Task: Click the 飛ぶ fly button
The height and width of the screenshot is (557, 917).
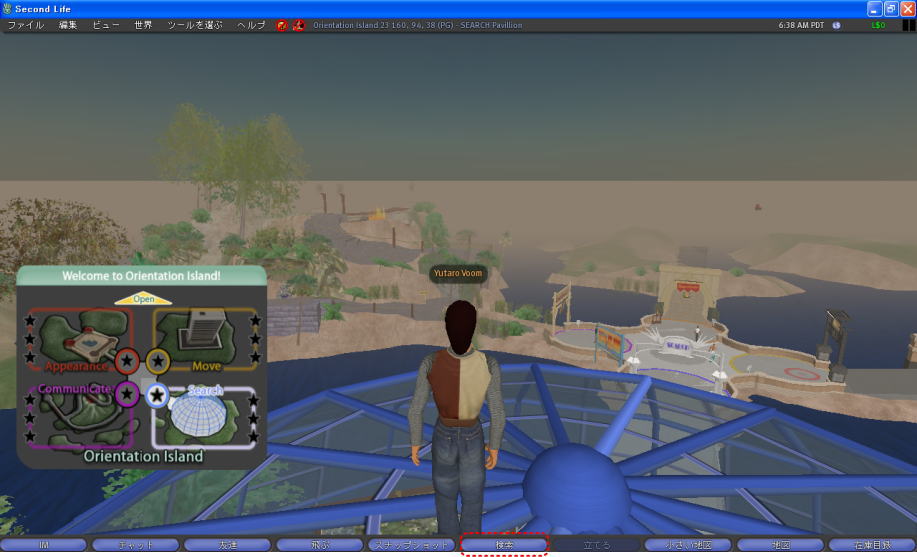Action: point(320,545)
